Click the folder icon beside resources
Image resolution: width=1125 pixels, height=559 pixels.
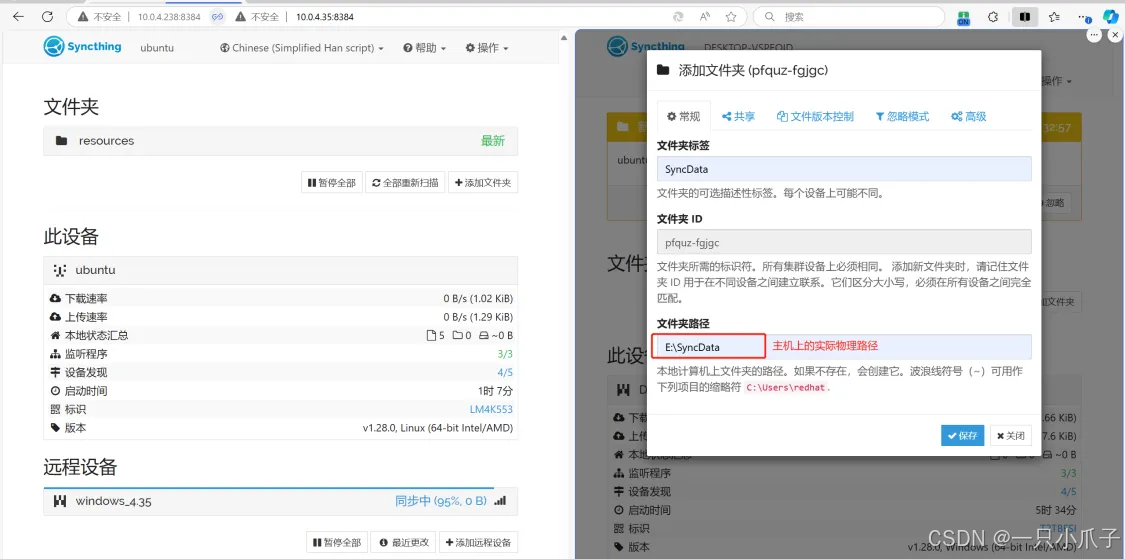(x=62, y=141)
